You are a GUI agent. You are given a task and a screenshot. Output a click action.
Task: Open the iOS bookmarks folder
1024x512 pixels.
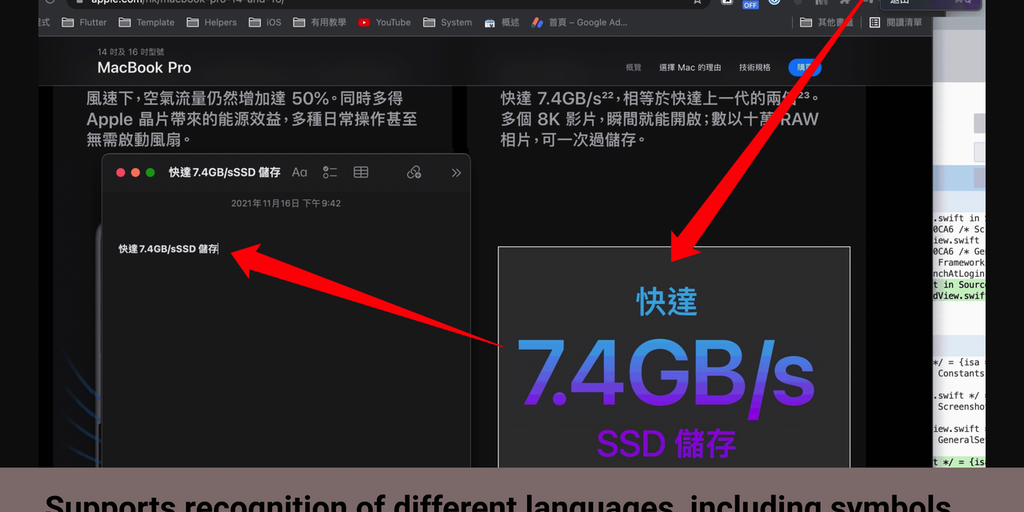(265, 22)
